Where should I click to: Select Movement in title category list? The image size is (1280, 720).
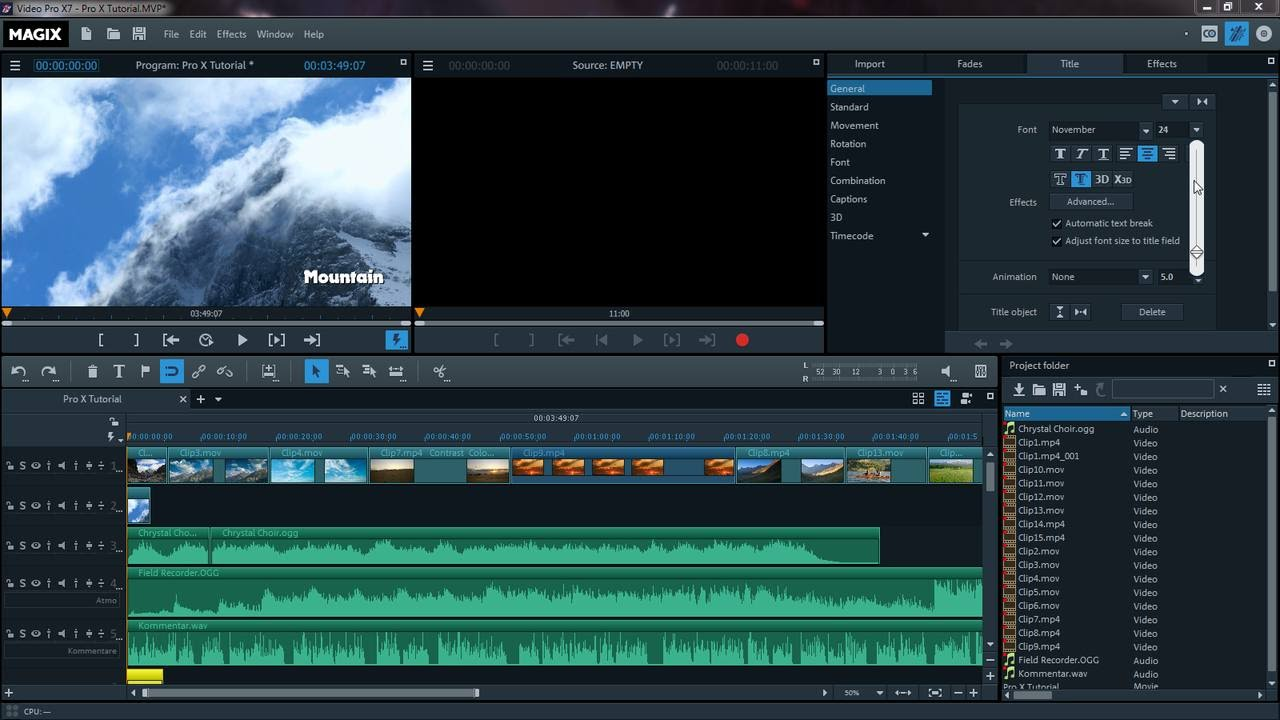[854, 126]
